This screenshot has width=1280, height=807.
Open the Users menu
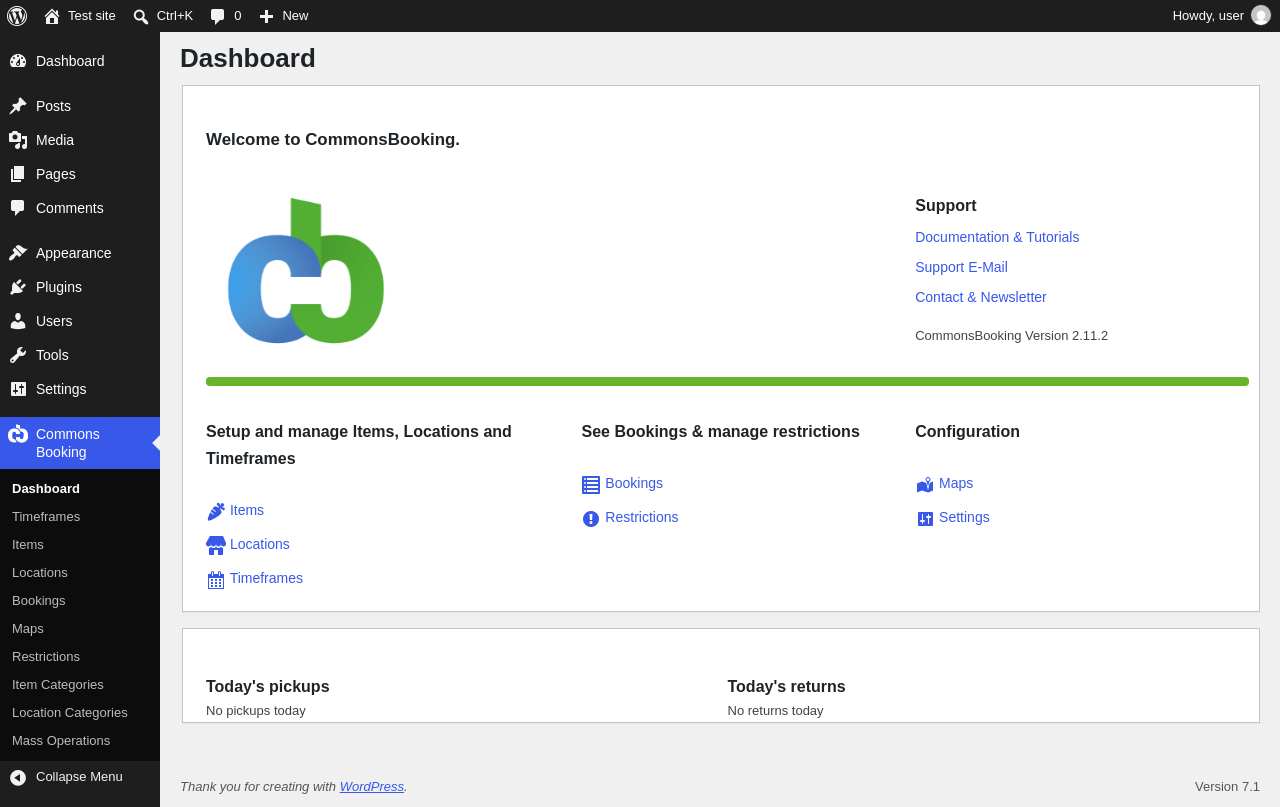80,321
